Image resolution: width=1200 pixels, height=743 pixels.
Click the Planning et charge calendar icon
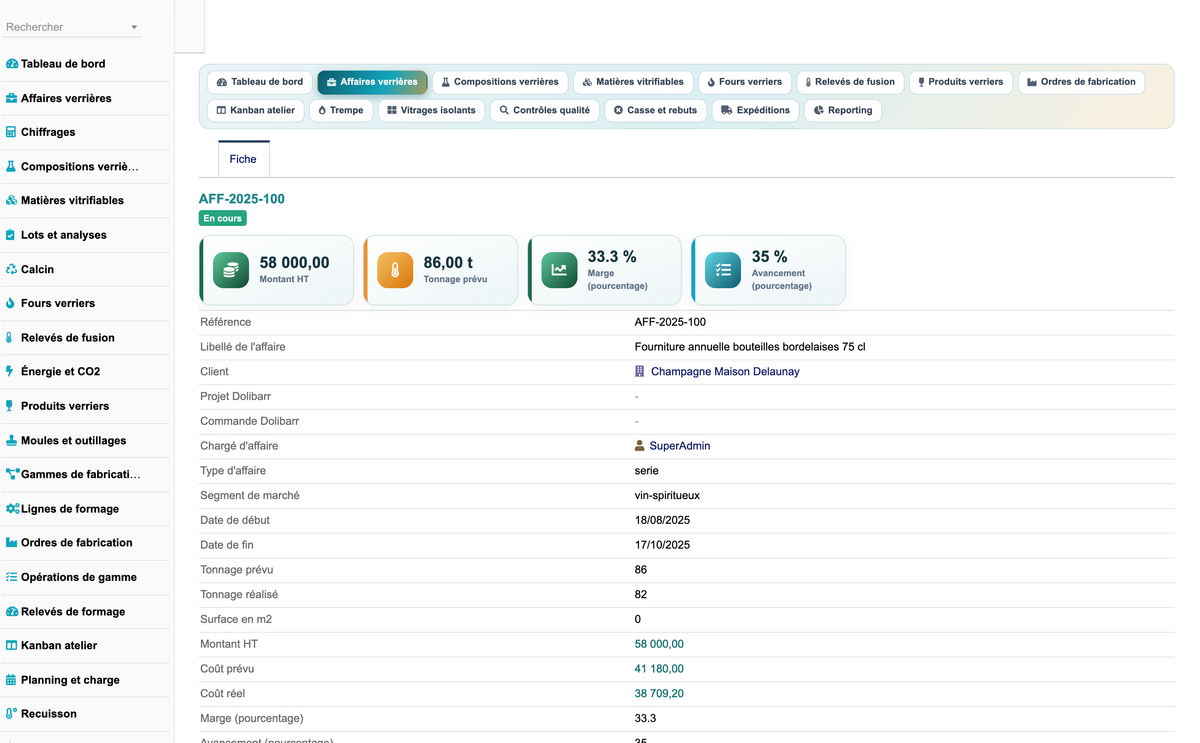12,680
